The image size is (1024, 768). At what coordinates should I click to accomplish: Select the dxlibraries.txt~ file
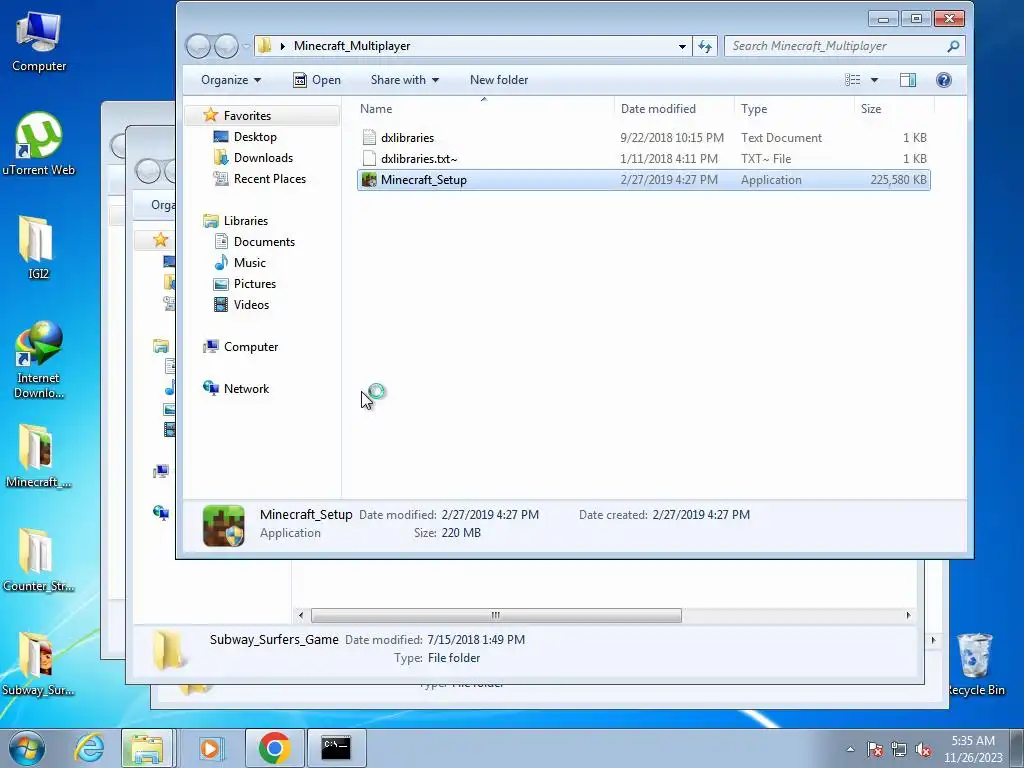click(644, 159)
